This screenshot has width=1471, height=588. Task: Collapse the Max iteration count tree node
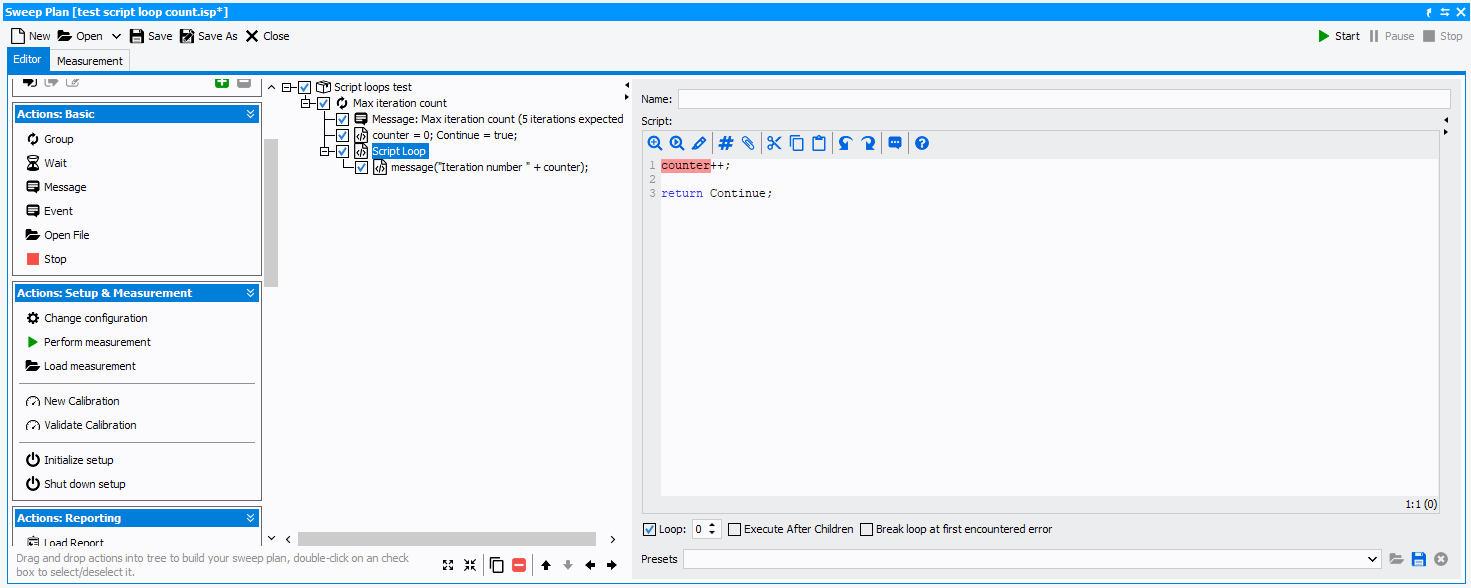pos(306,103)
